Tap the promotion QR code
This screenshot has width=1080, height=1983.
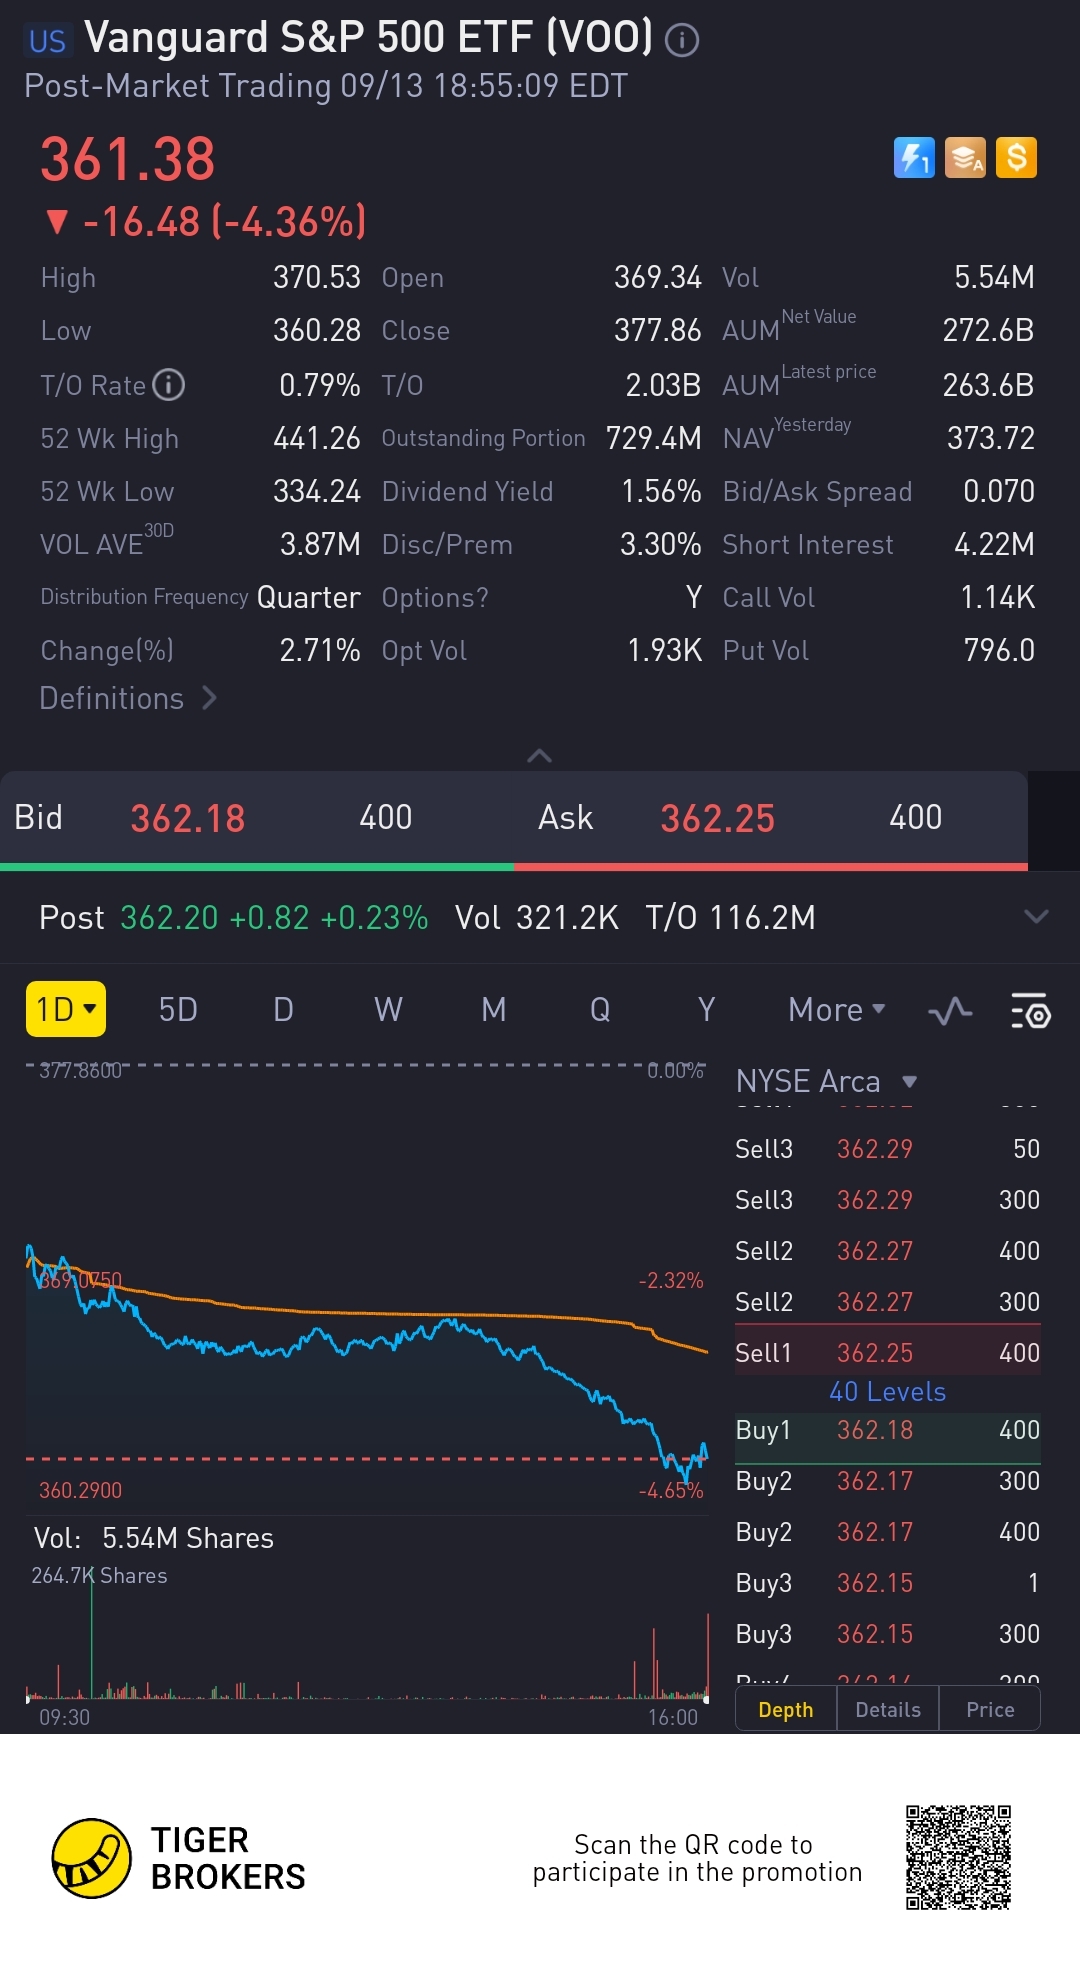pyautogui.click(x=958, y=1857)
